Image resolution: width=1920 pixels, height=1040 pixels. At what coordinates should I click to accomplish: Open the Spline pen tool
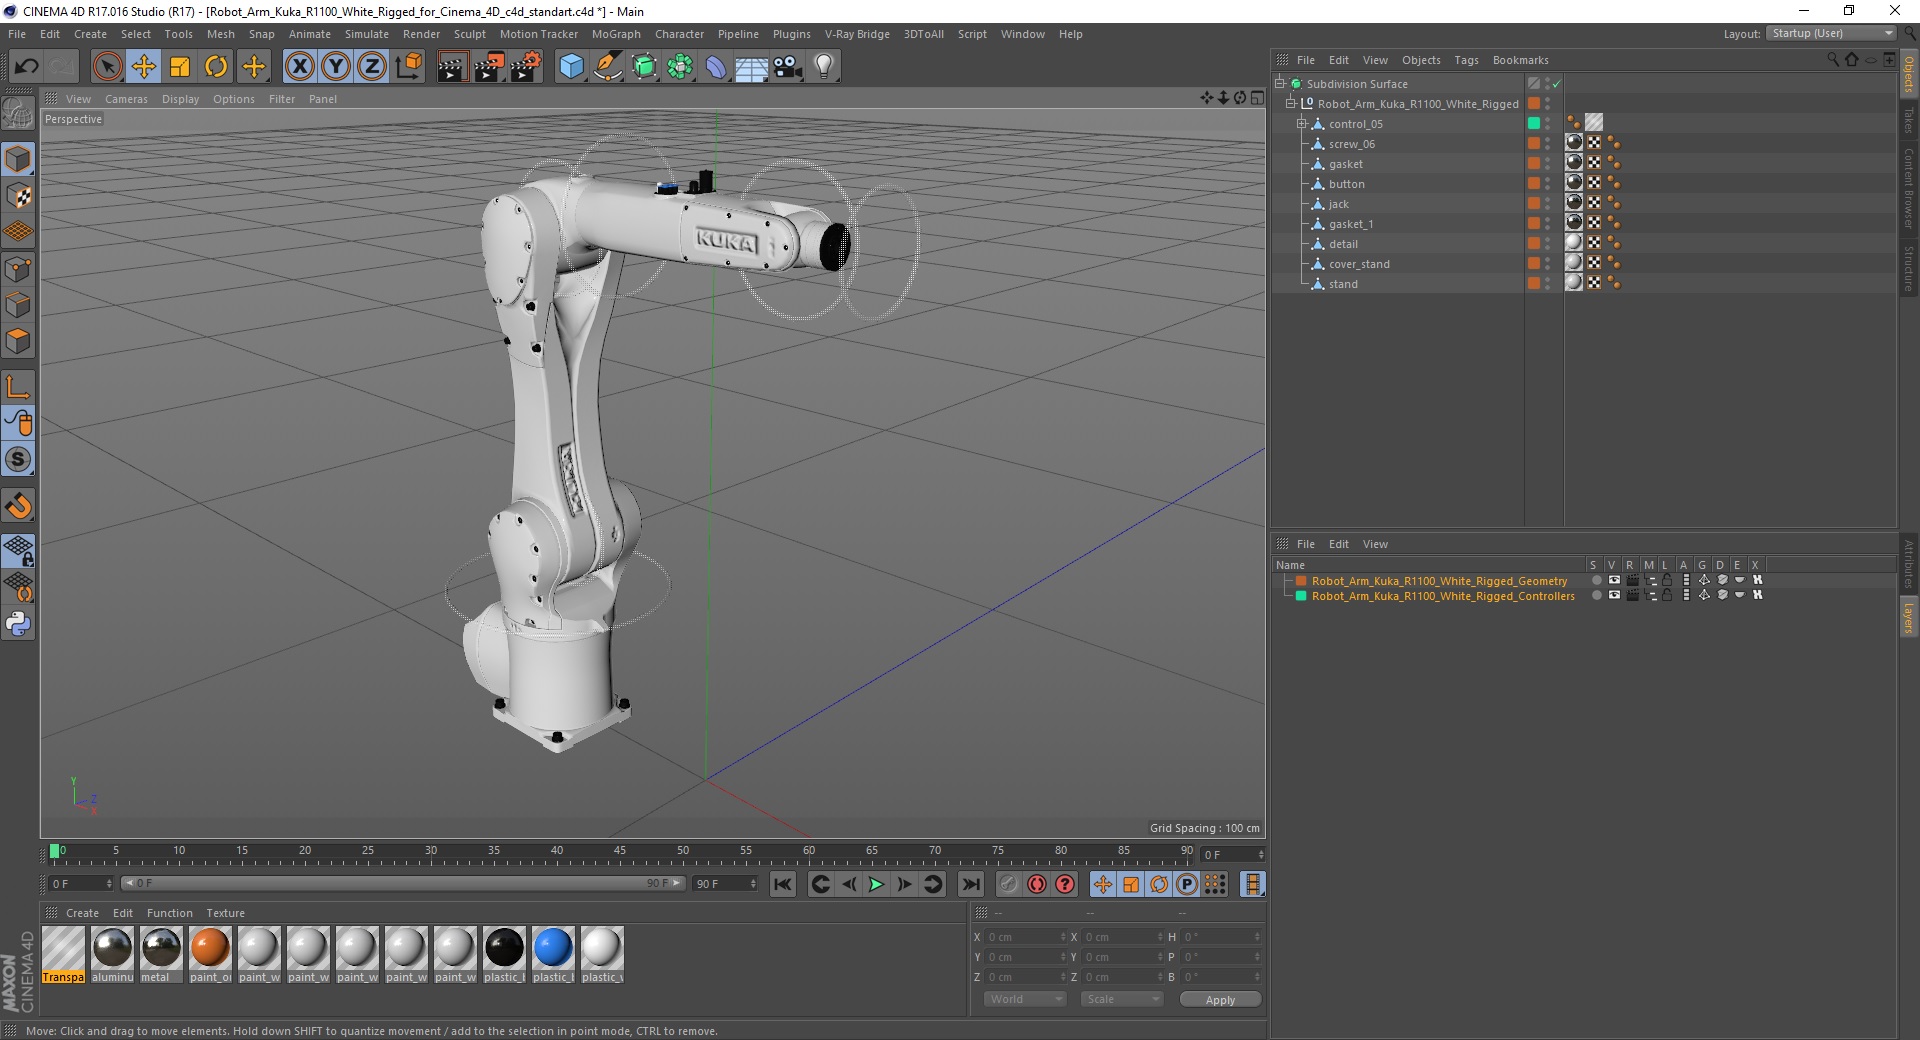[x=607, y=67]
